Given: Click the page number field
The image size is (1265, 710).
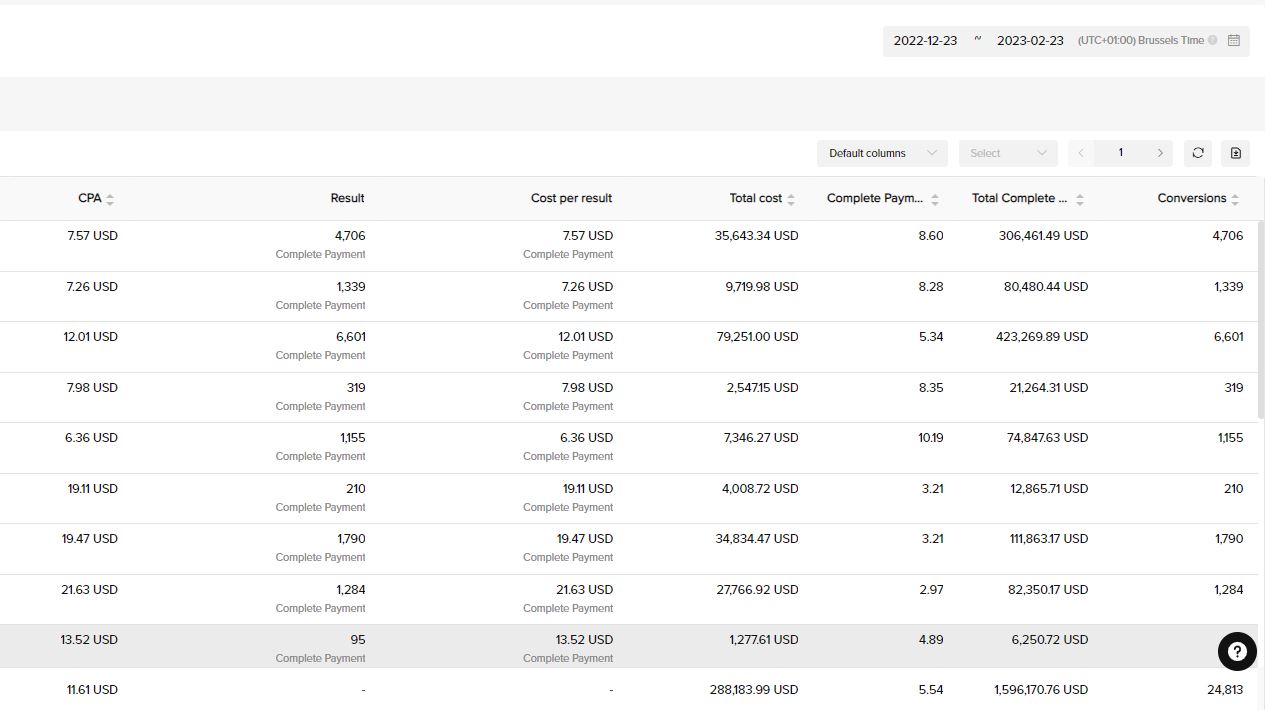Looking at the screenshot, I should [1120, 153].
